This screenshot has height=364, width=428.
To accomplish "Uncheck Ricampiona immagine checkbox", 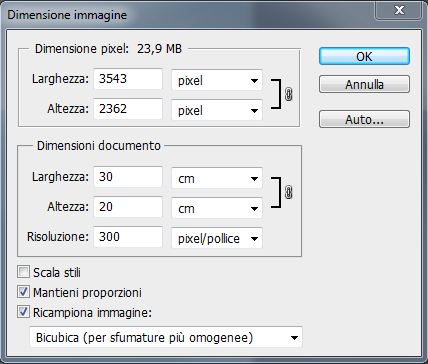I will coord(23,312).
